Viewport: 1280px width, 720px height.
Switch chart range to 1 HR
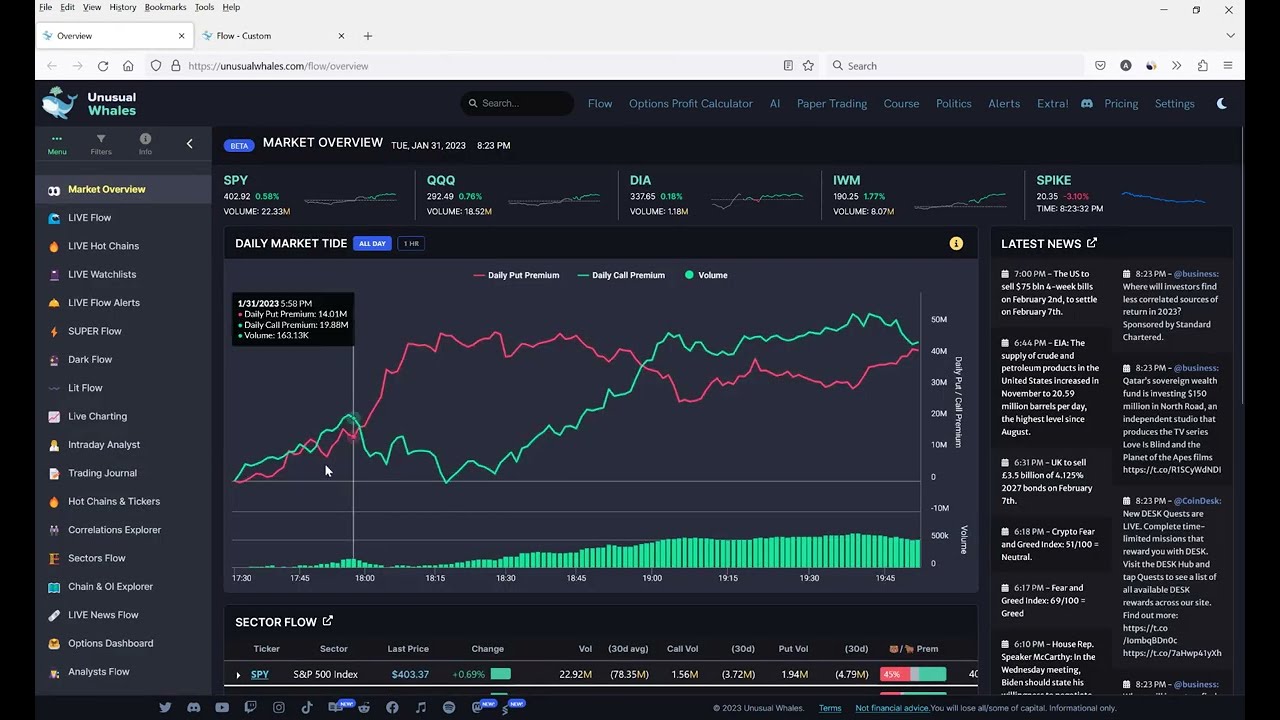[411, 243]
